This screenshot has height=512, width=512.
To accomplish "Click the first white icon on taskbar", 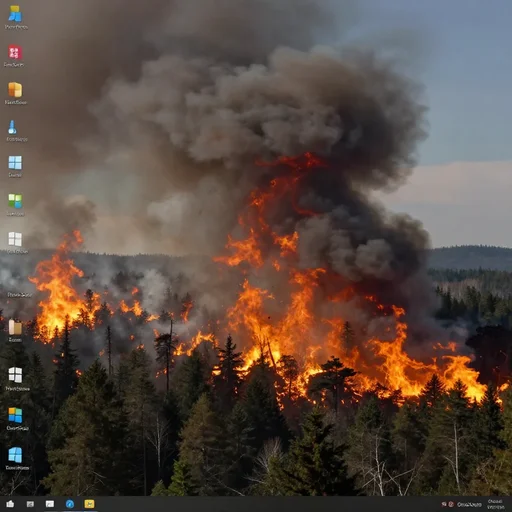I will pos(10,504).
